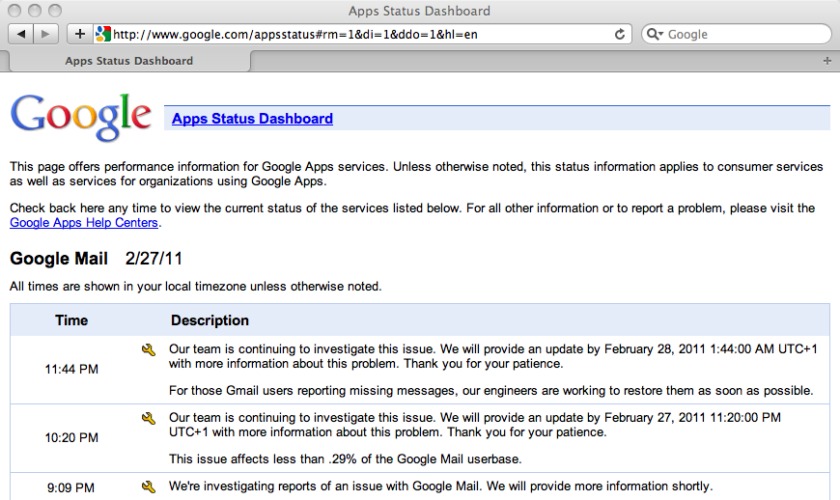Click the Description column header
The height and width of the screenshot is (500, 840).
tap(209, 321)
